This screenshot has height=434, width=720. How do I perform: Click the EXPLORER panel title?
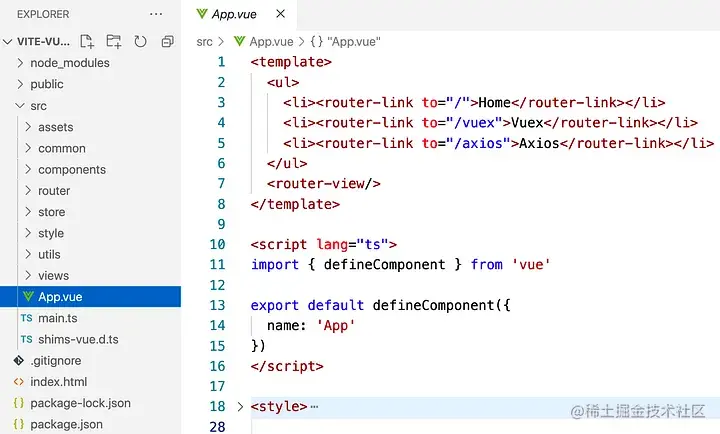43,14
